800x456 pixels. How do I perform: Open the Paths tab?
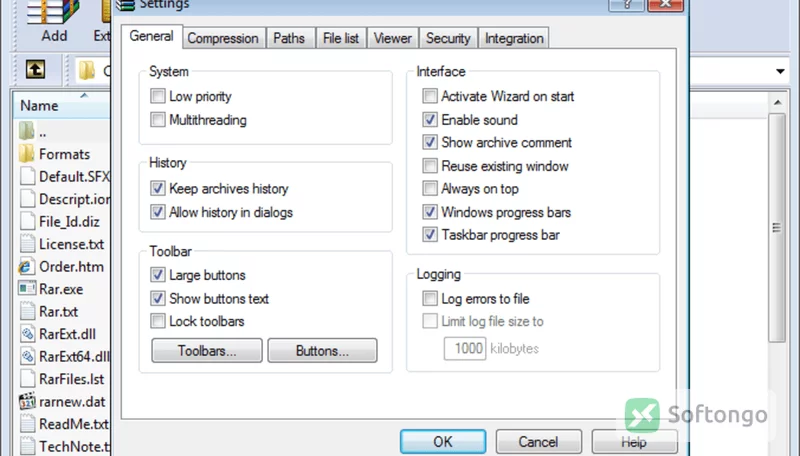point(289,38)
